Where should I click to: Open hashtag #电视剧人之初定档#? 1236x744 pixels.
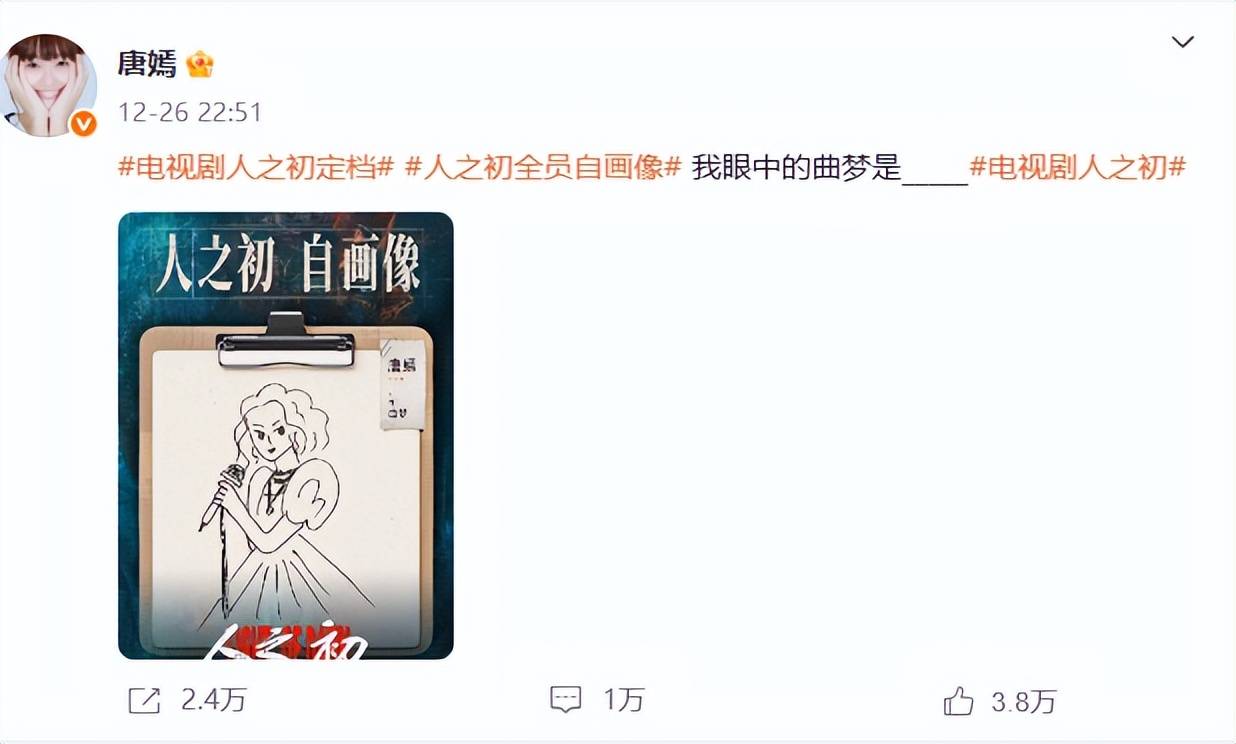click(x=255, y=167)
